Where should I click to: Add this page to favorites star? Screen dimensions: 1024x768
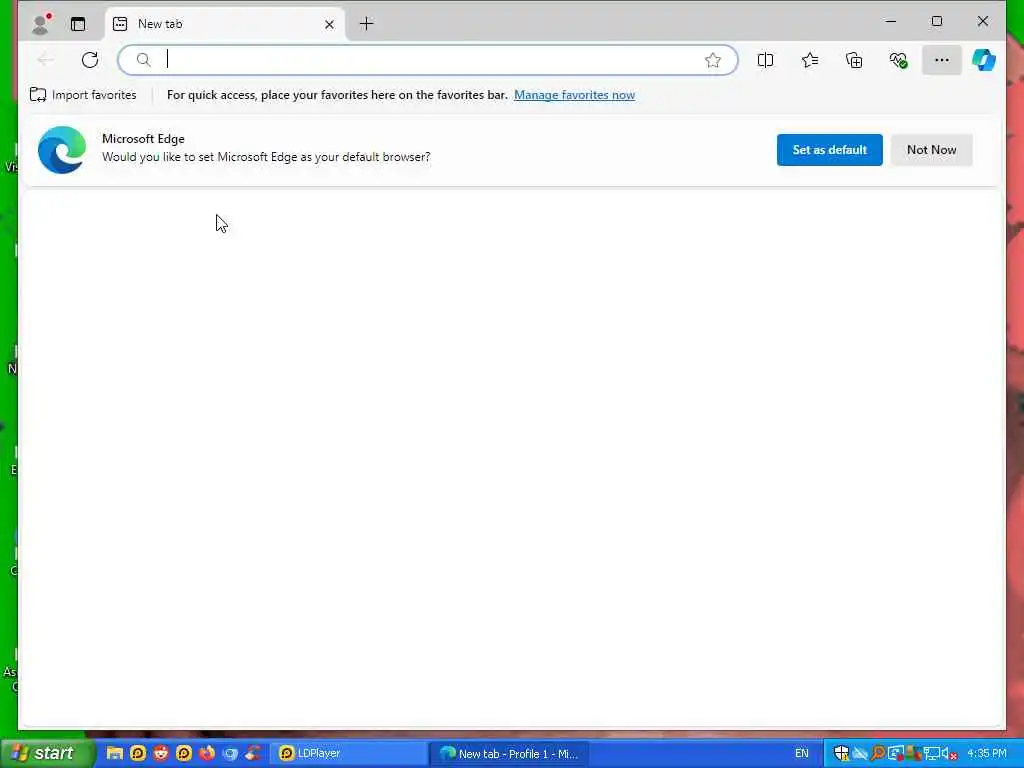712,60
